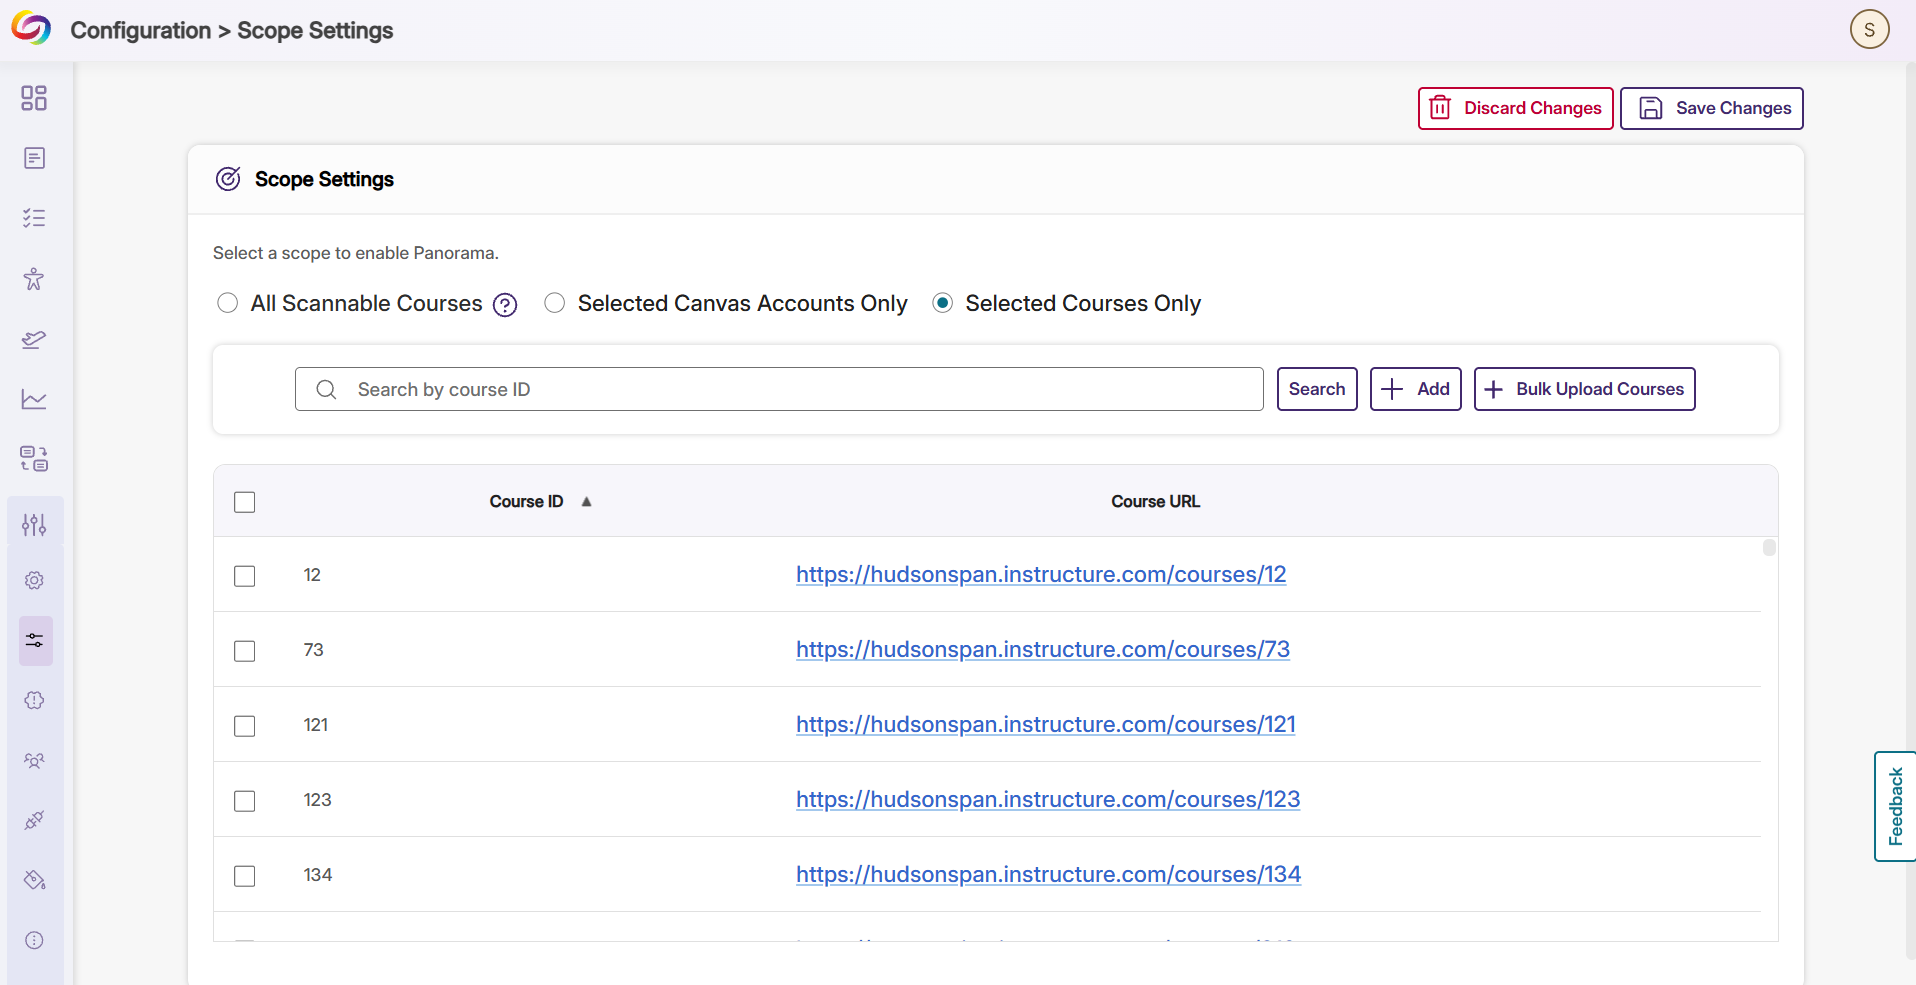
Task: Open the Feedback side tab
Action: 1895,806
